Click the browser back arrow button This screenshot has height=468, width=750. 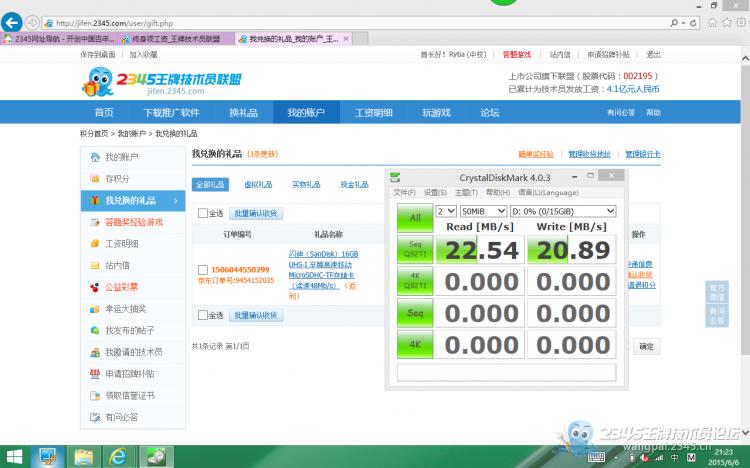(x=12, y=22)
